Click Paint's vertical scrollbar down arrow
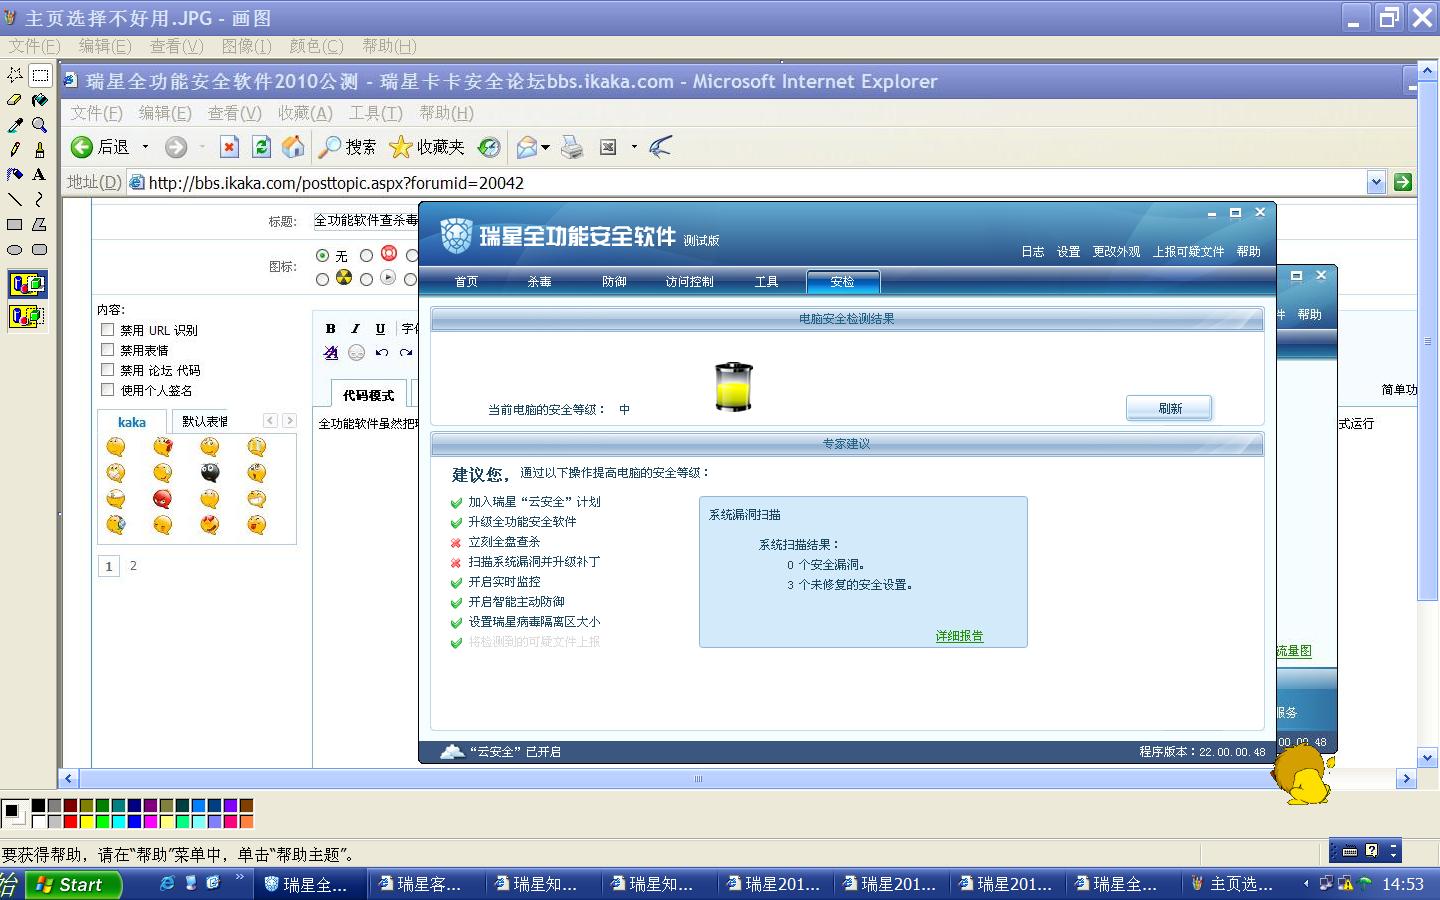The height and width of the screenshot is (900, 1440). click(x=1428, y=759)
